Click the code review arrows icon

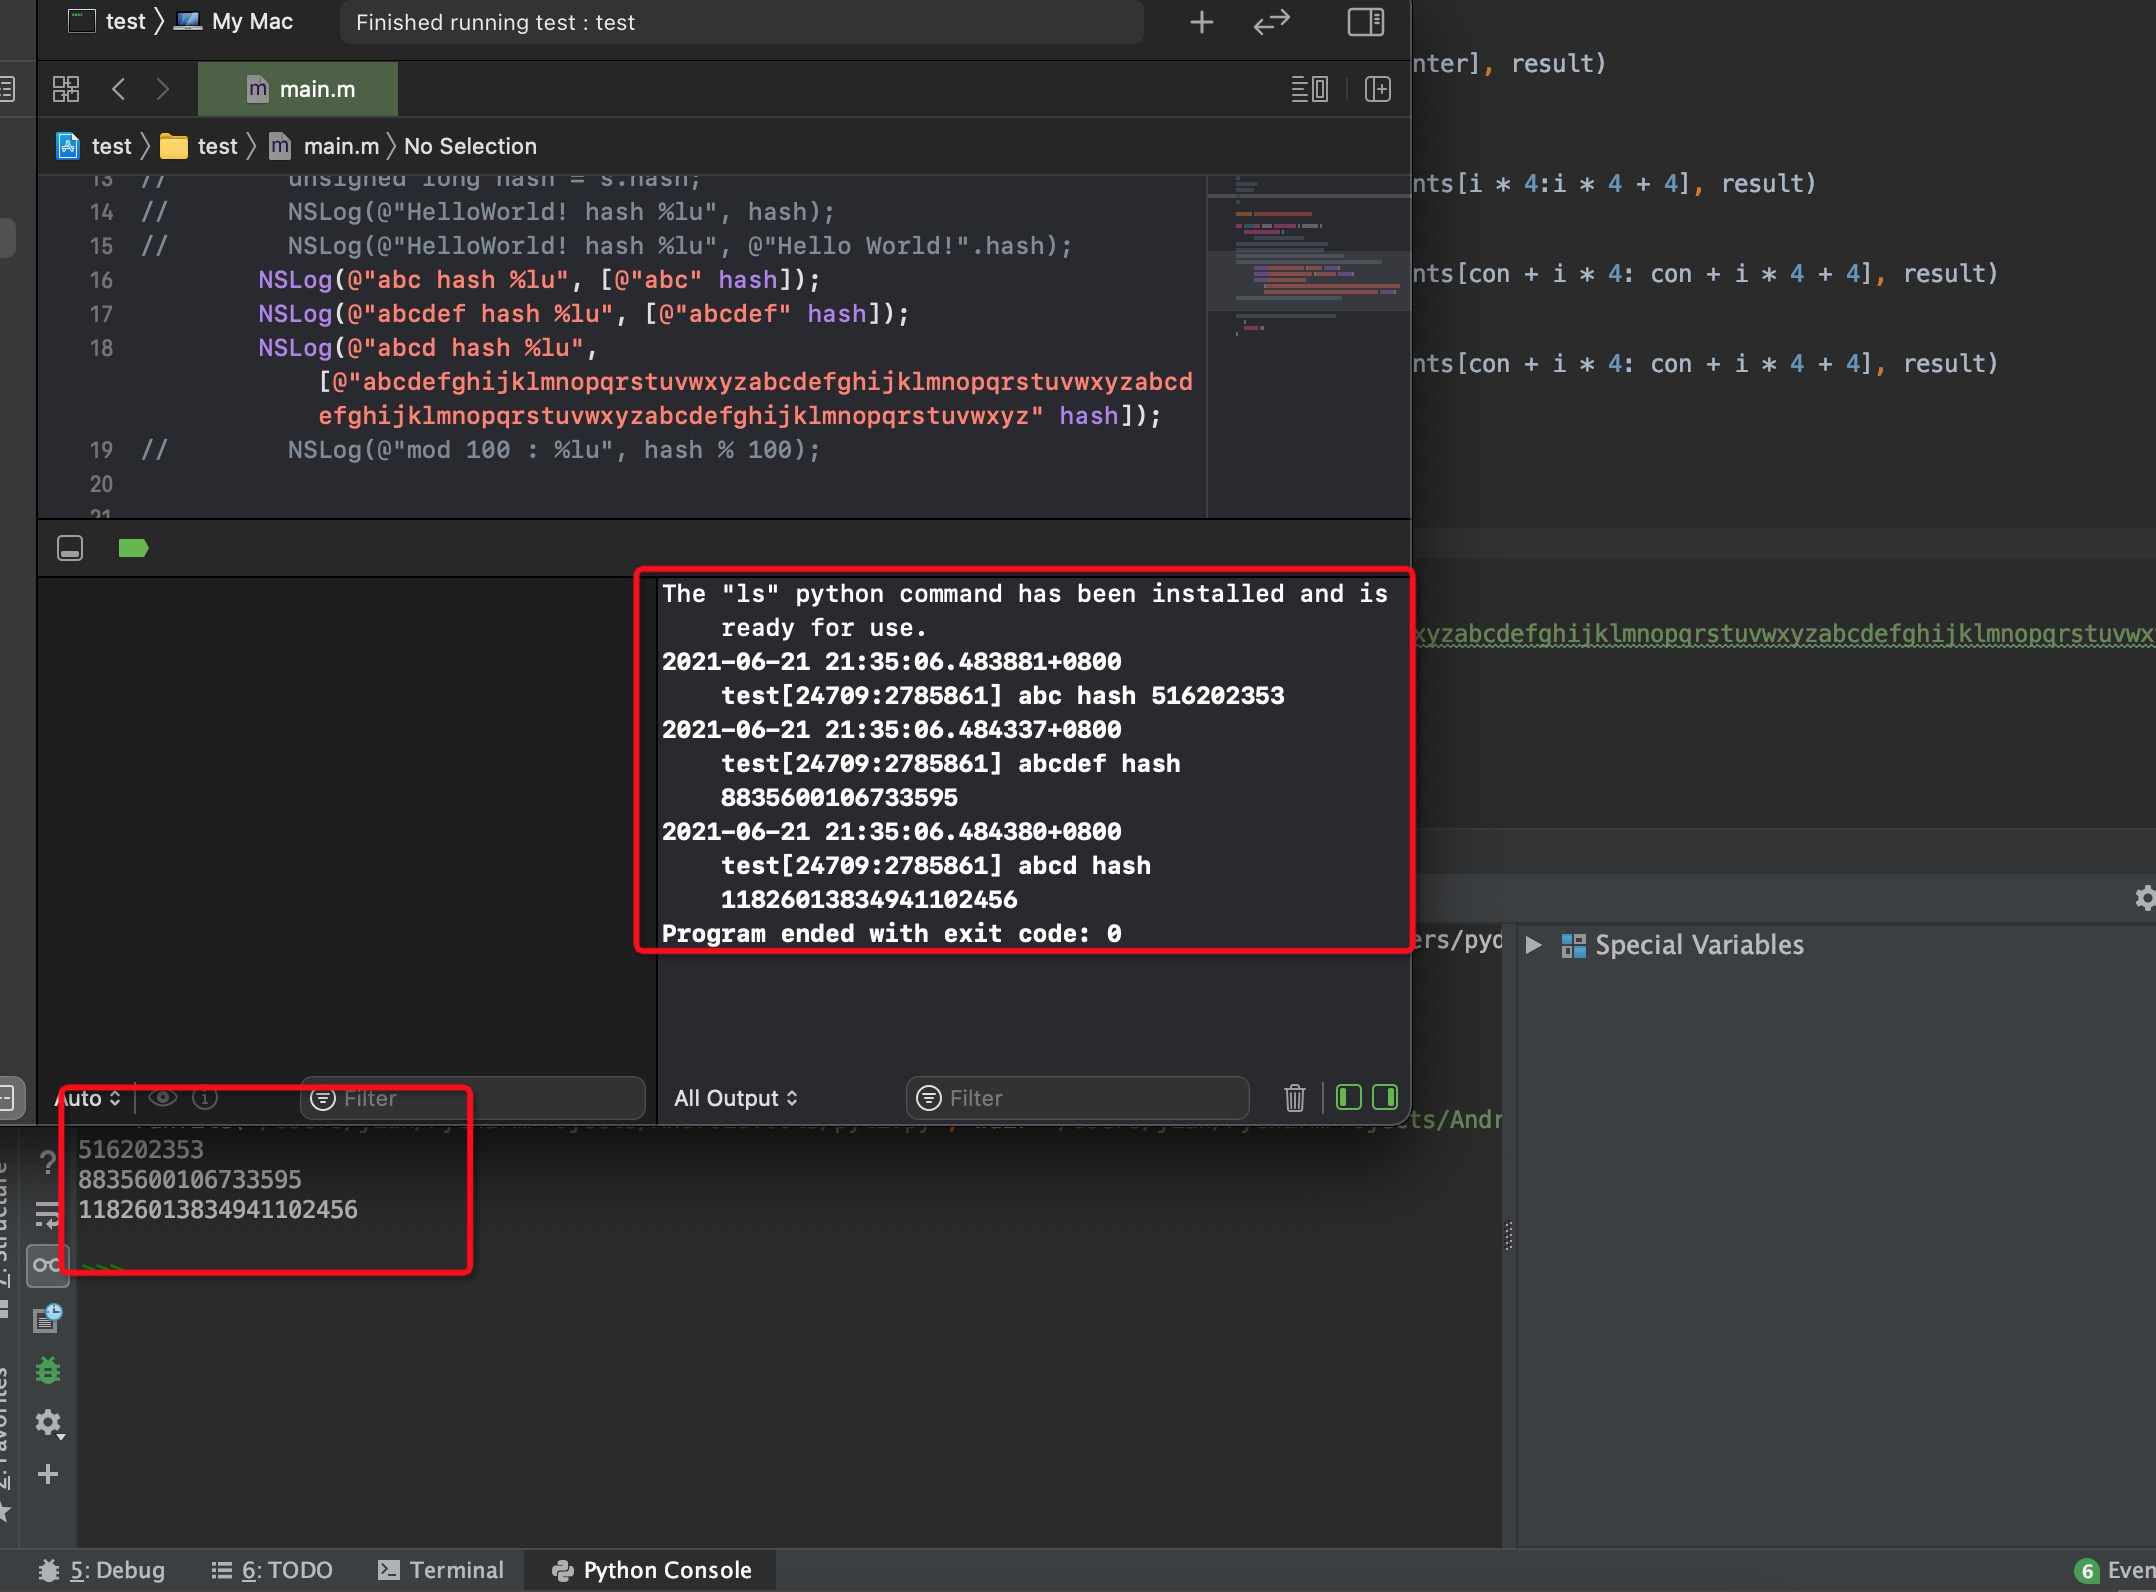pos(1271,22)
